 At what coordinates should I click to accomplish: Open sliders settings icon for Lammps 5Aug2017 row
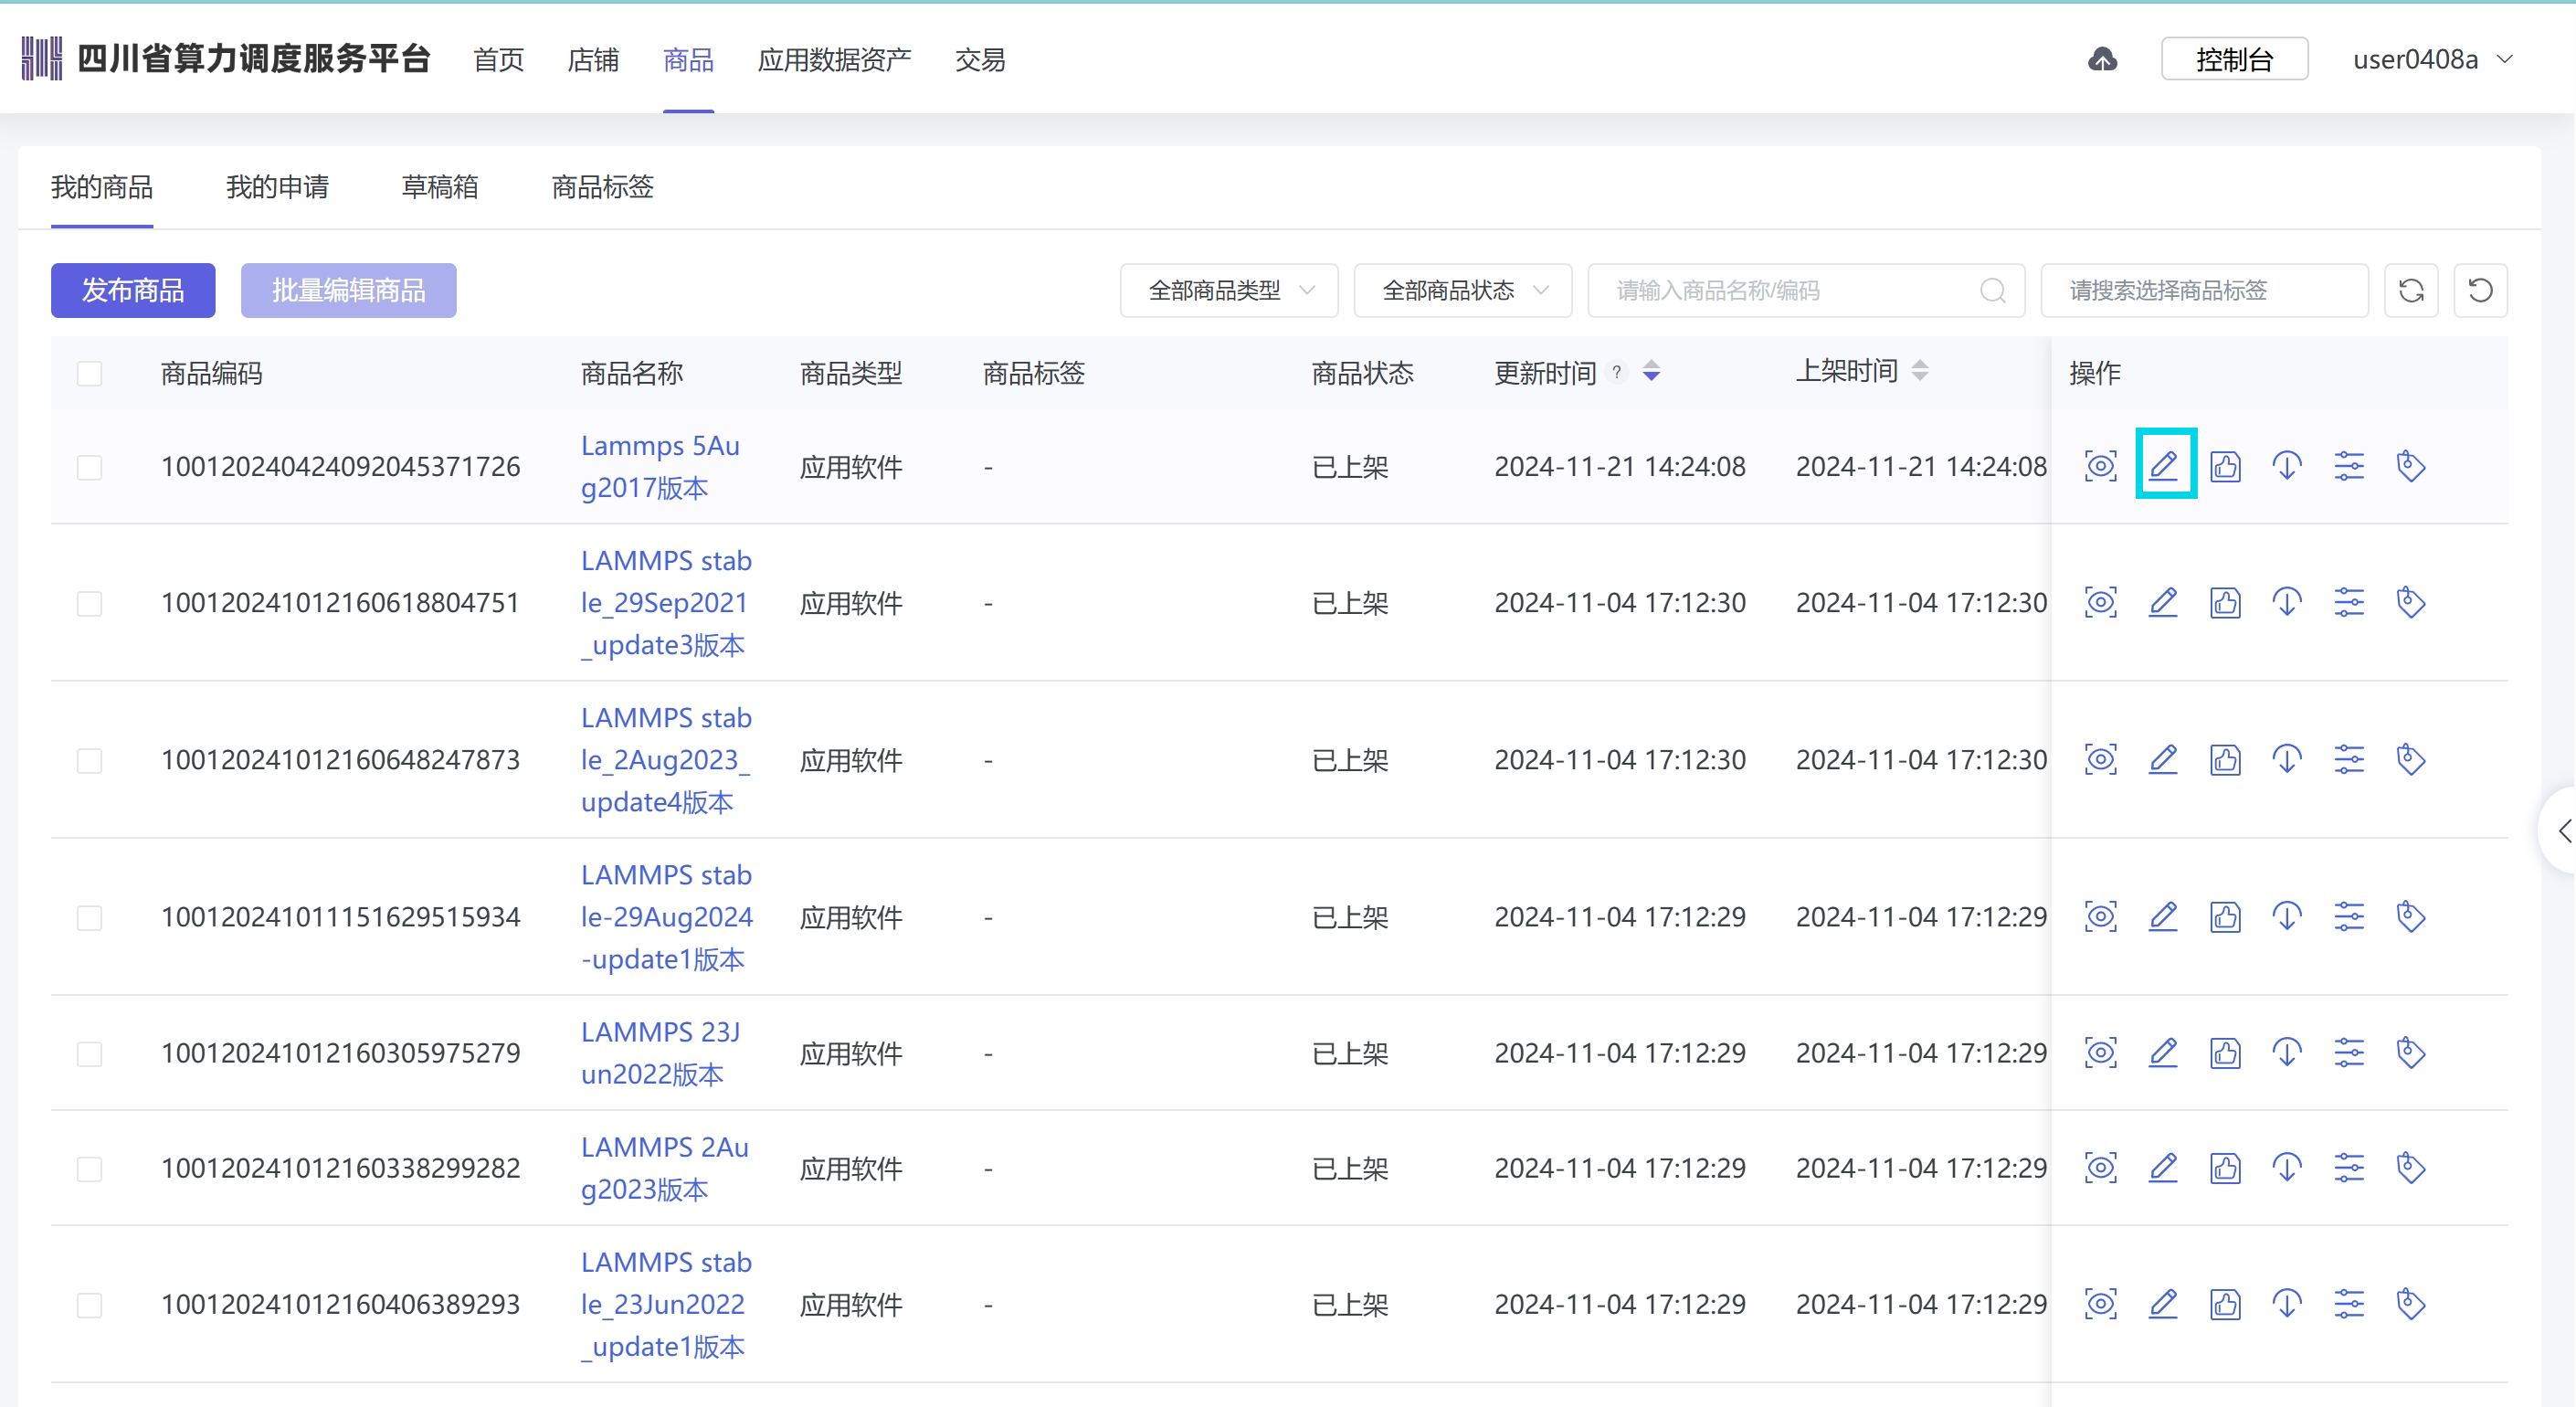pos(2349,466)
